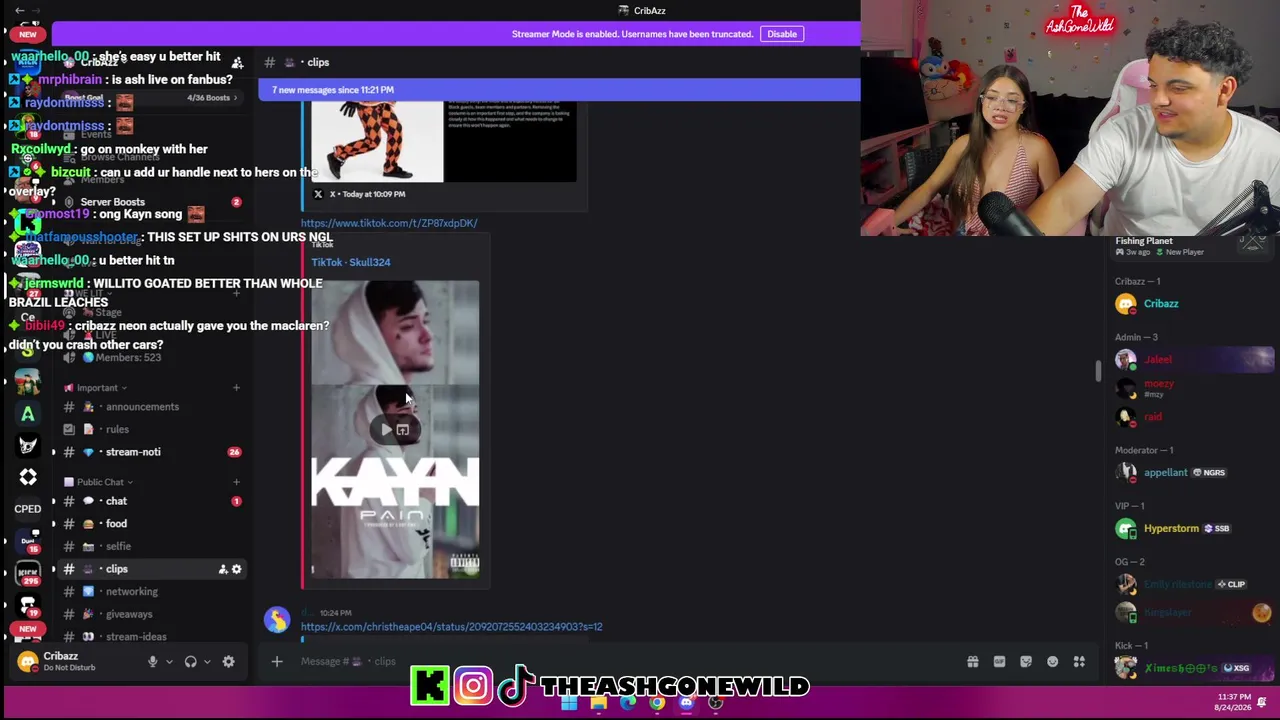The image size is (1280, 720).
Task: View VIP Hyperstorm's profile
Action: point(1194,529)
